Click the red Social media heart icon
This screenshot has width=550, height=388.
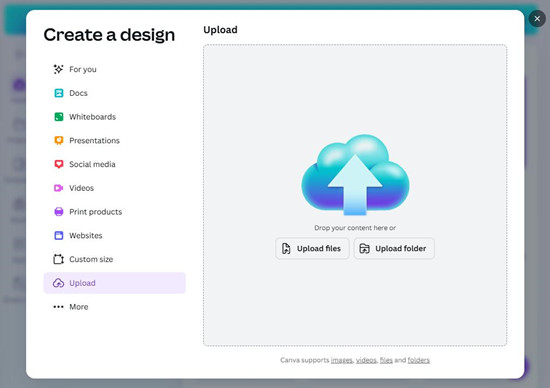click(59, 164)
